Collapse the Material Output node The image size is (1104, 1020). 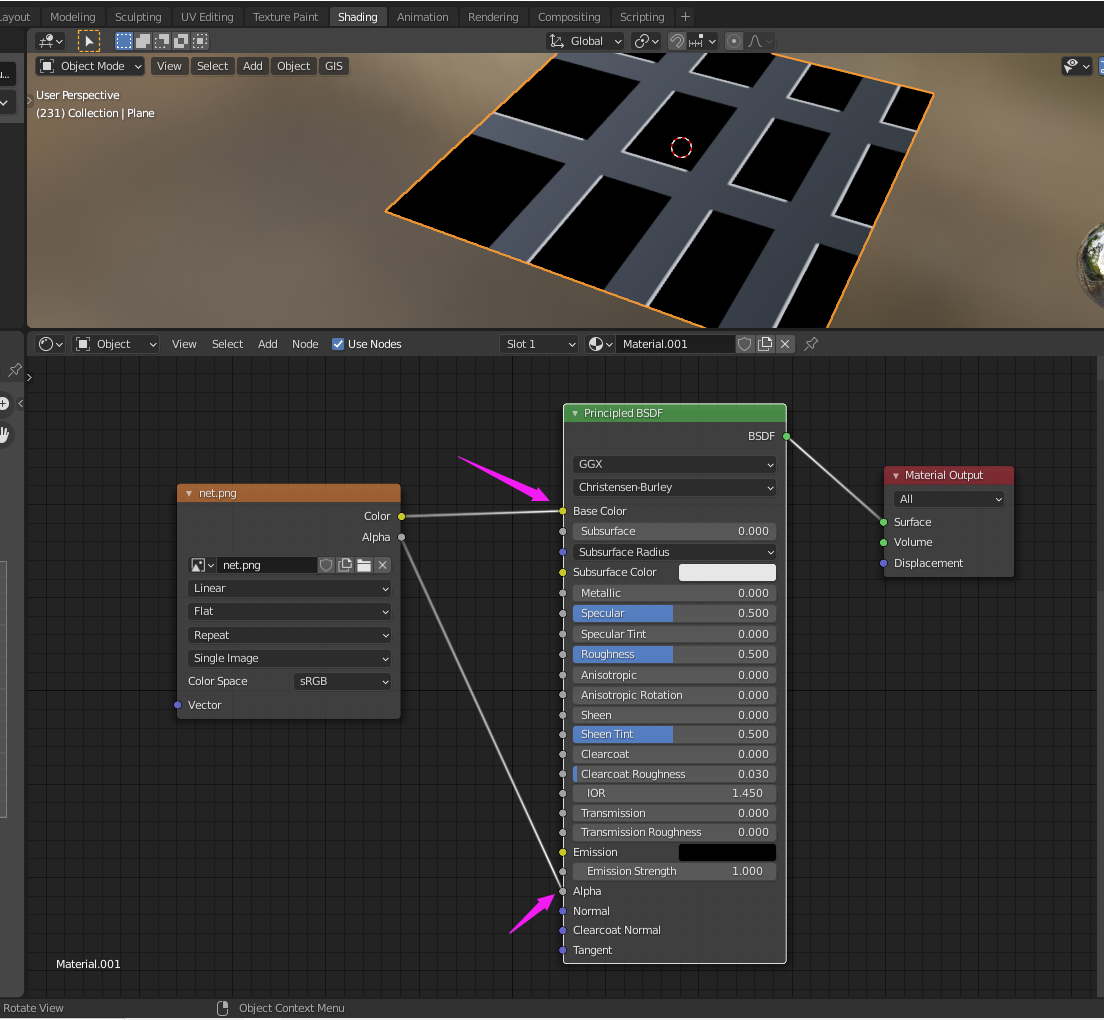coord(896,476)
